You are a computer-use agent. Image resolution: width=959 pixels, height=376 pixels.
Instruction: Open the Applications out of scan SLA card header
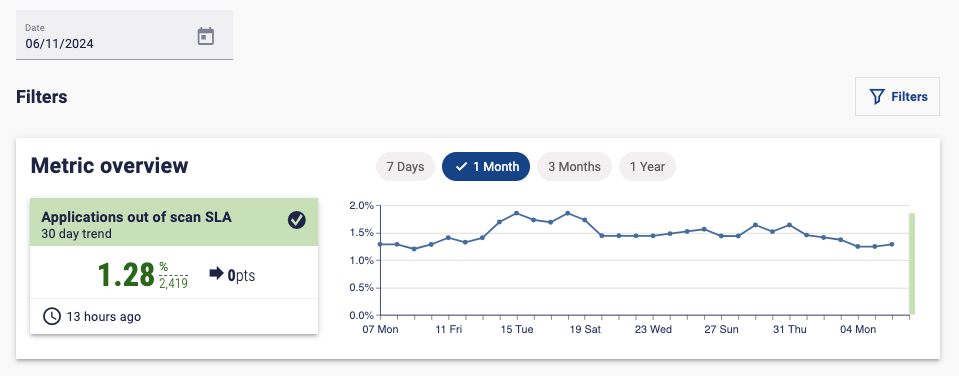tap(174, 222)
